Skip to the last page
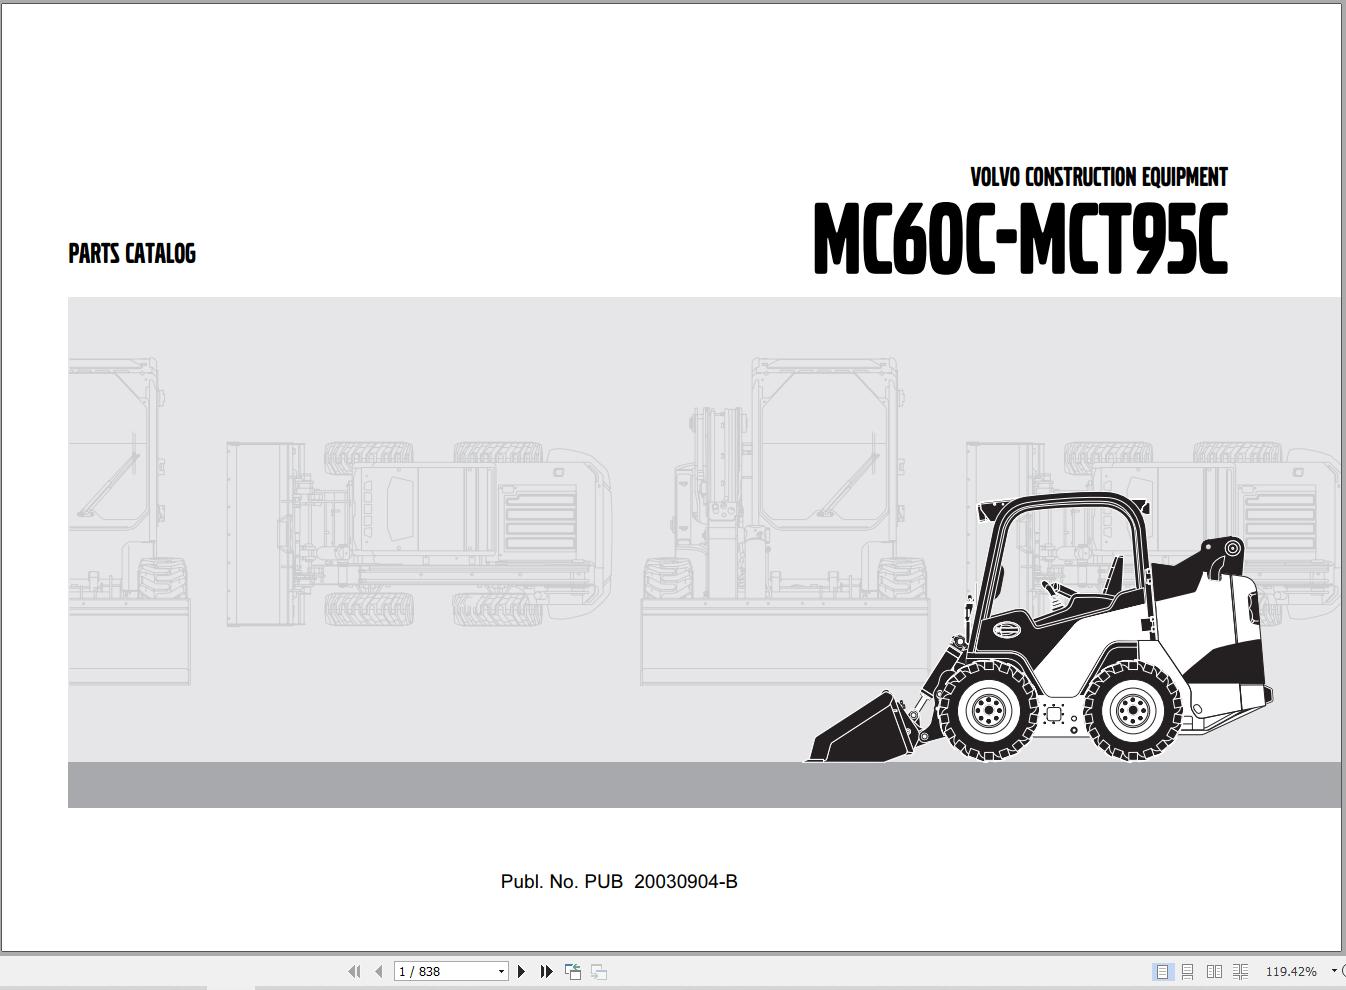This screenshot has width=1346, height=990. coord(547,971)
